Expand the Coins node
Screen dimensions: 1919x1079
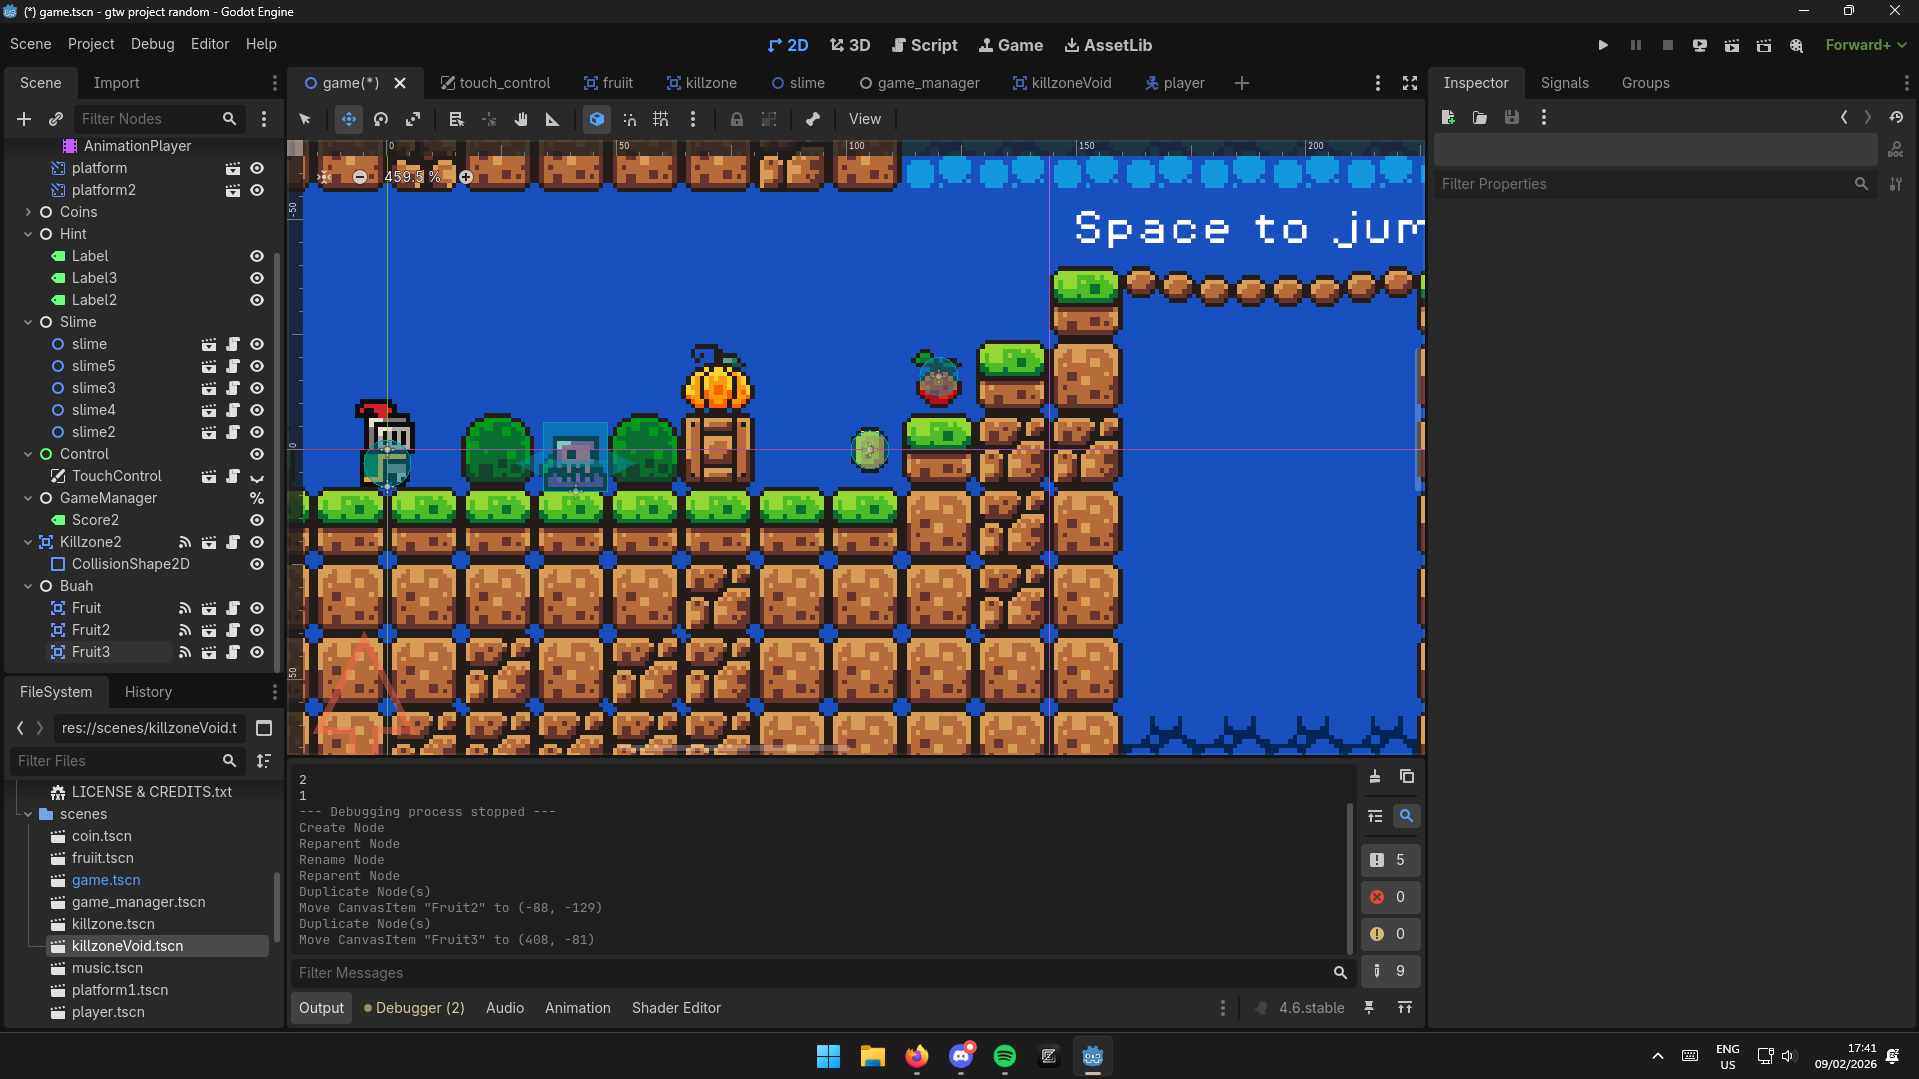point(28,212)
